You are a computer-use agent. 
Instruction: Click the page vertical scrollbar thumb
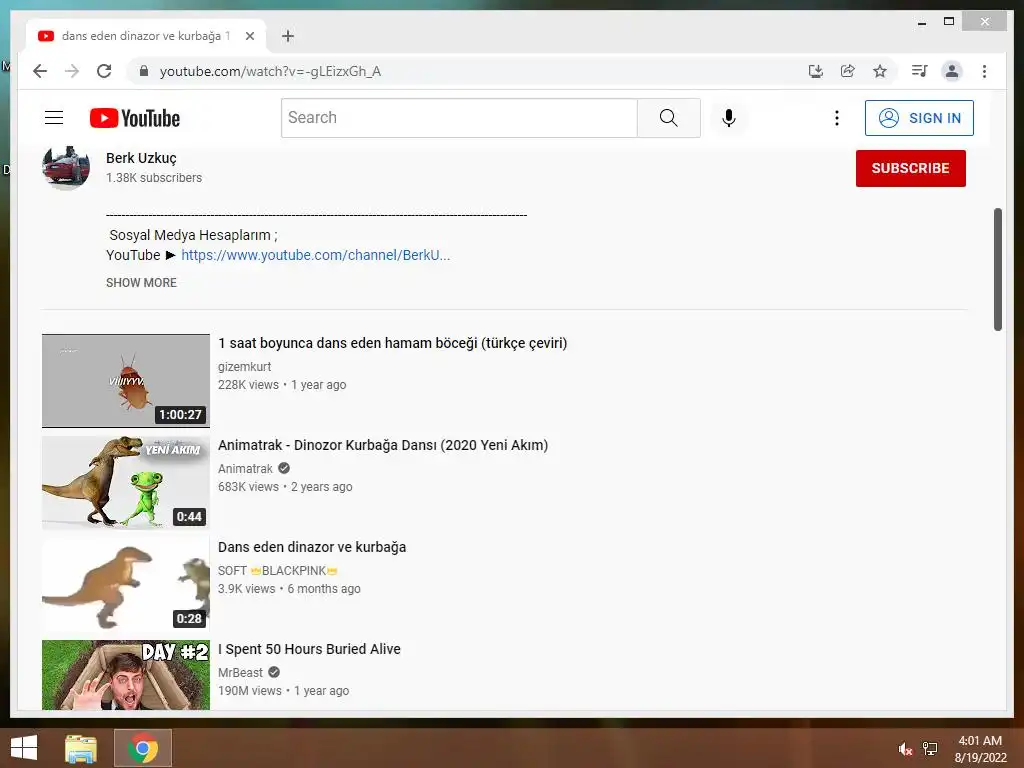(998, 269)
